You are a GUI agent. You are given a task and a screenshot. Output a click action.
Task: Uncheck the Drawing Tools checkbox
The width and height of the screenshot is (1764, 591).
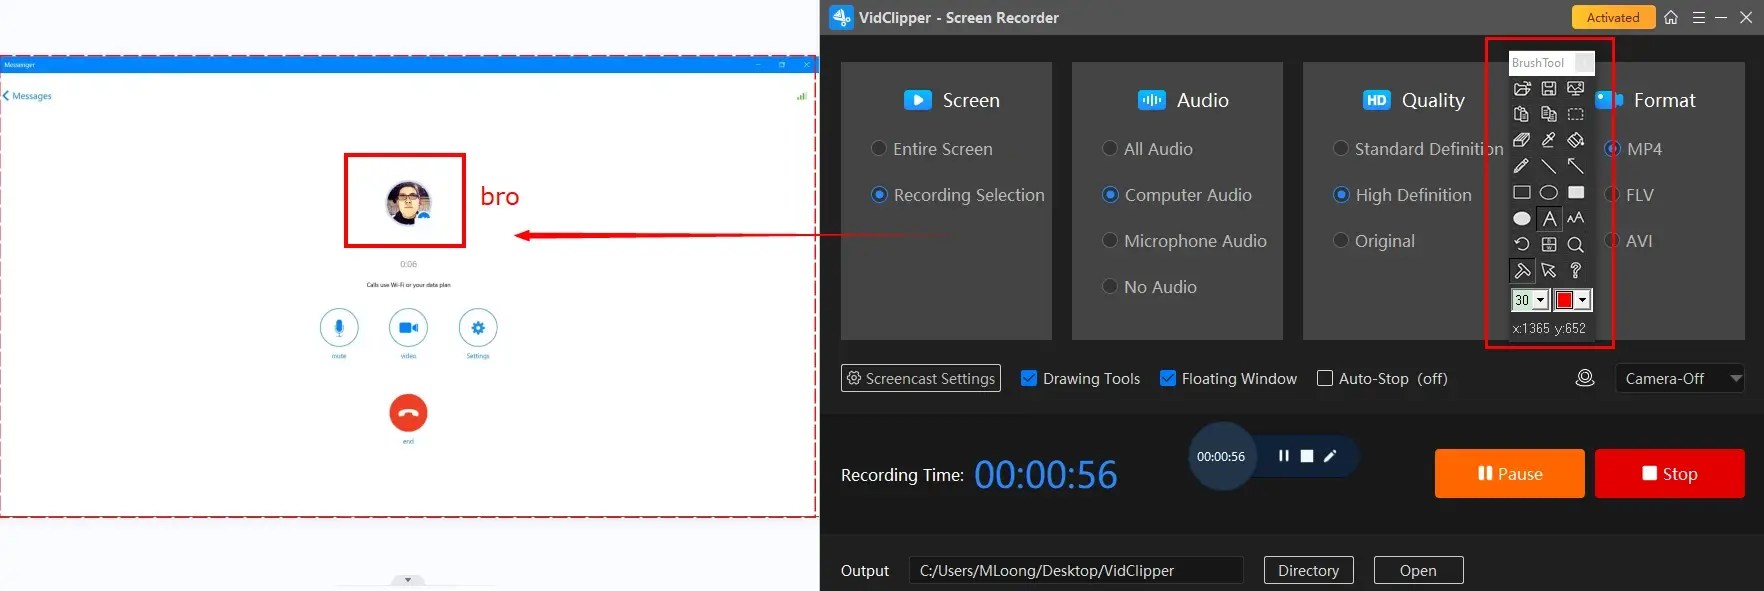click(x=1029, y=378)
